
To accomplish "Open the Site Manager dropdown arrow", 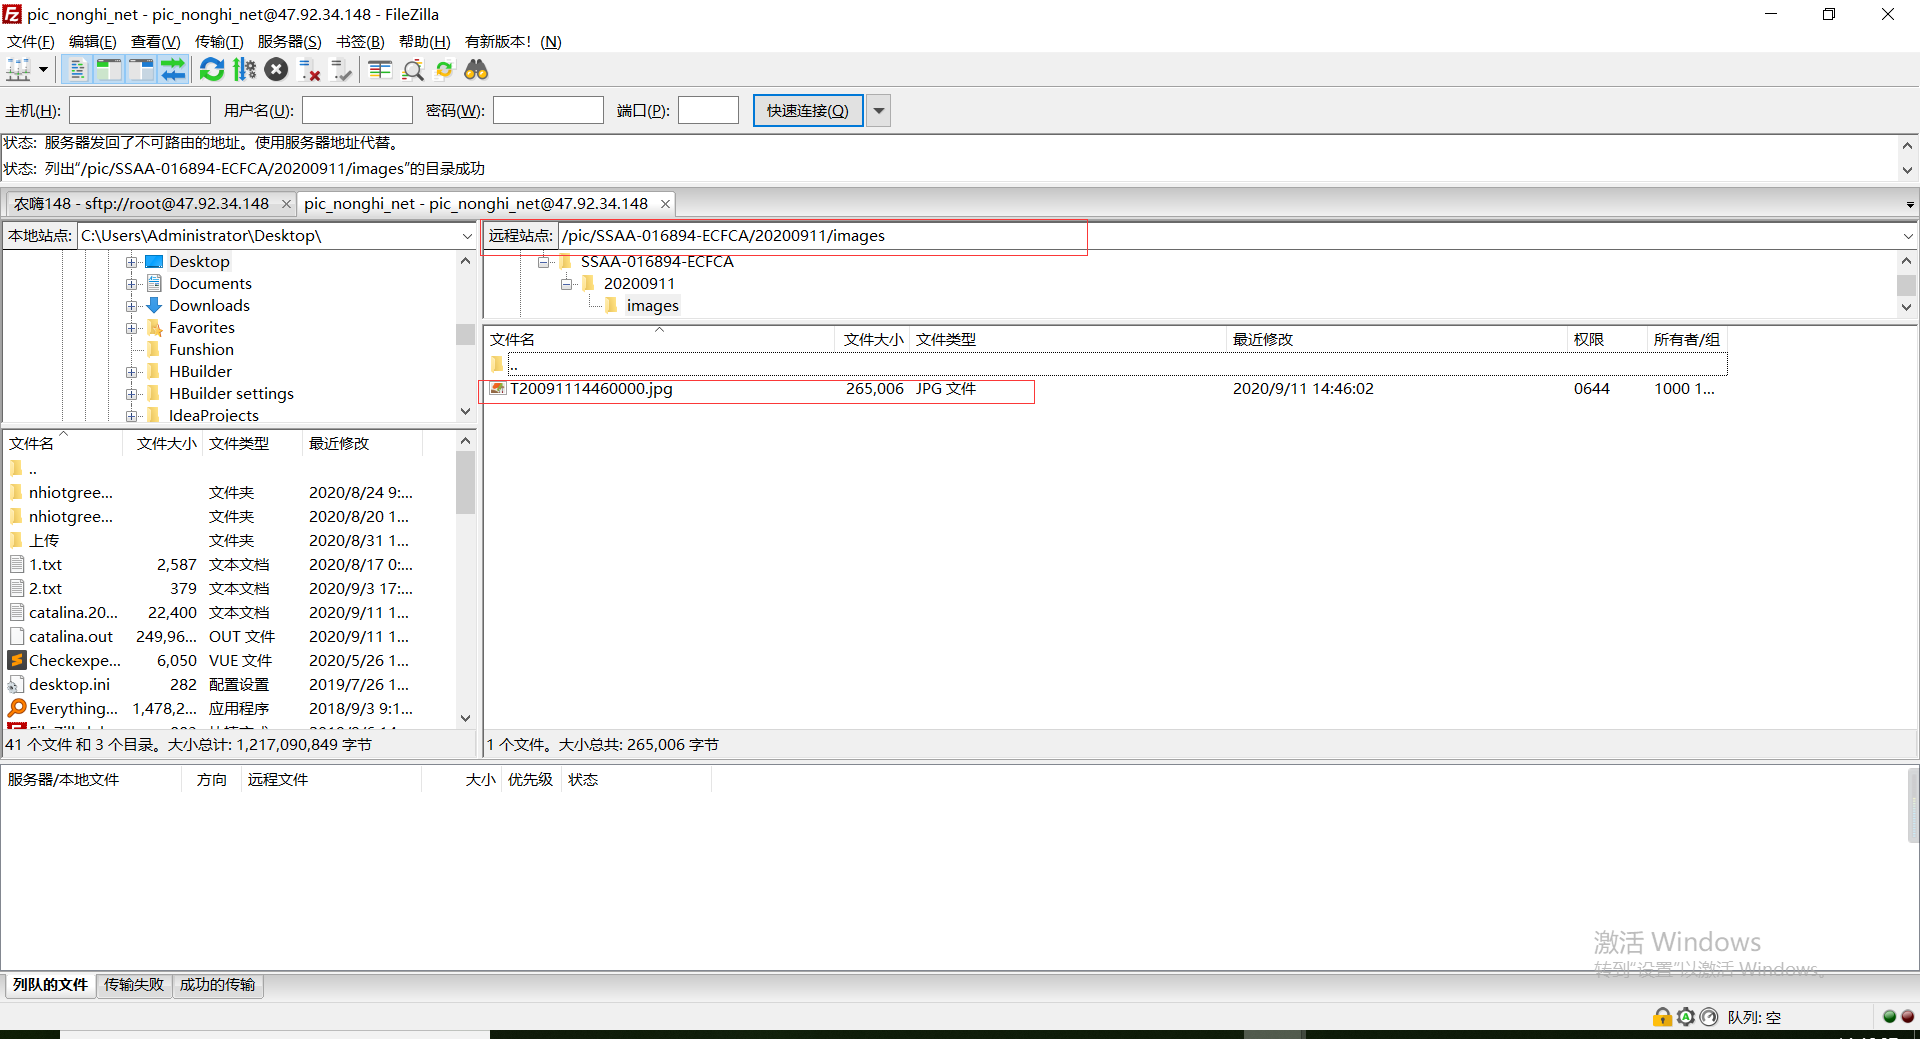I will [43, 70].
